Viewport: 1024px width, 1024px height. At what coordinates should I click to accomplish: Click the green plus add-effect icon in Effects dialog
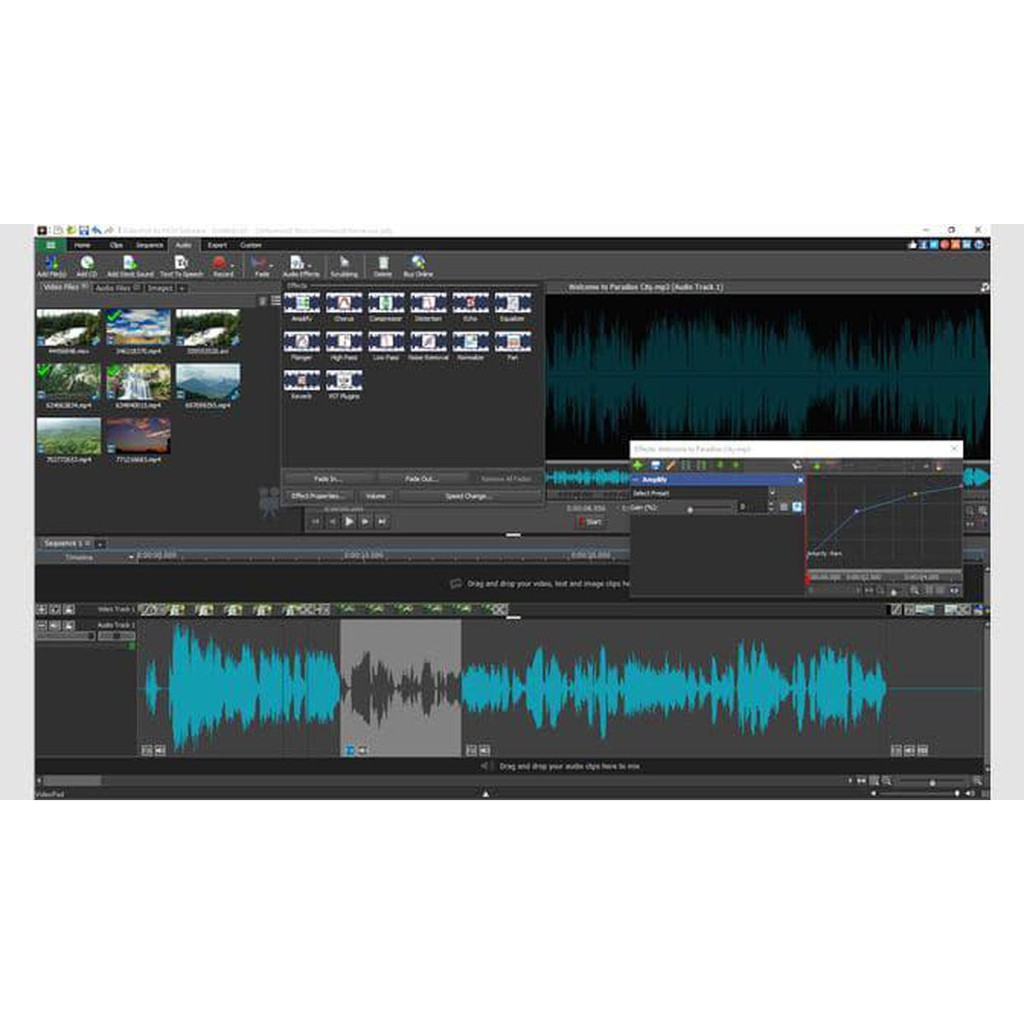coord(638,466)
